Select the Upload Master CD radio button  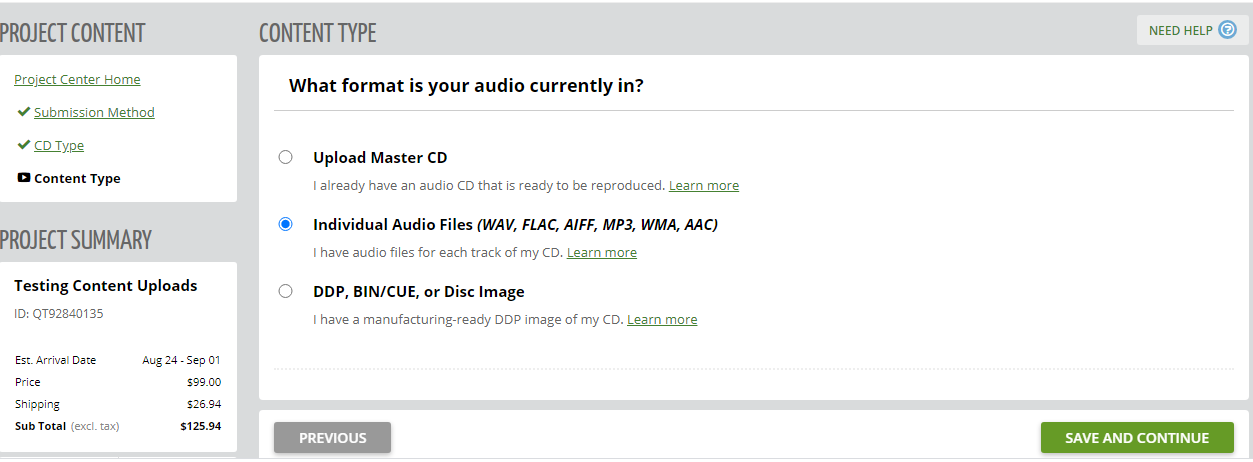pos(286,157)
